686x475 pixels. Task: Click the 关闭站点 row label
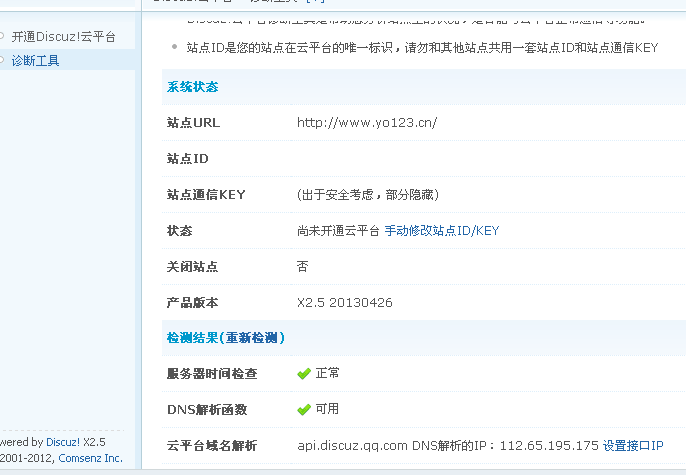192,266
